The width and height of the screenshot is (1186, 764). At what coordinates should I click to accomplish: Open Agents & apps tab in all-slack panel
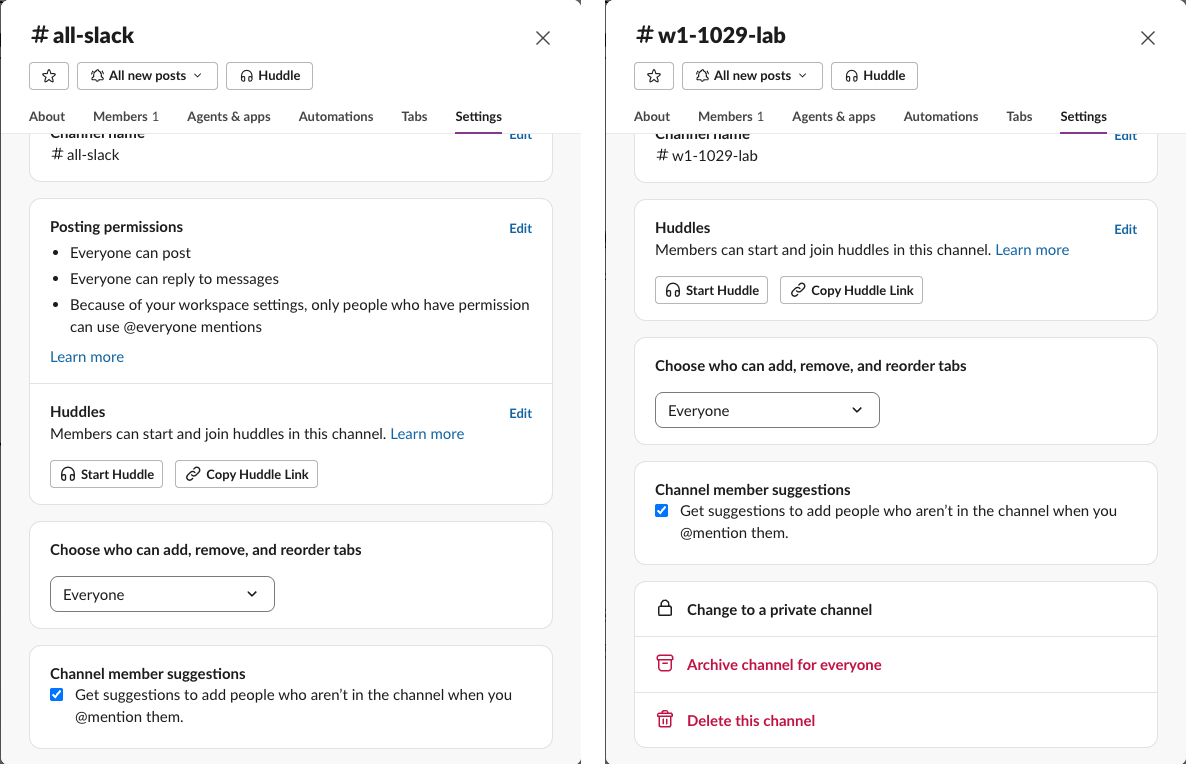228,116
